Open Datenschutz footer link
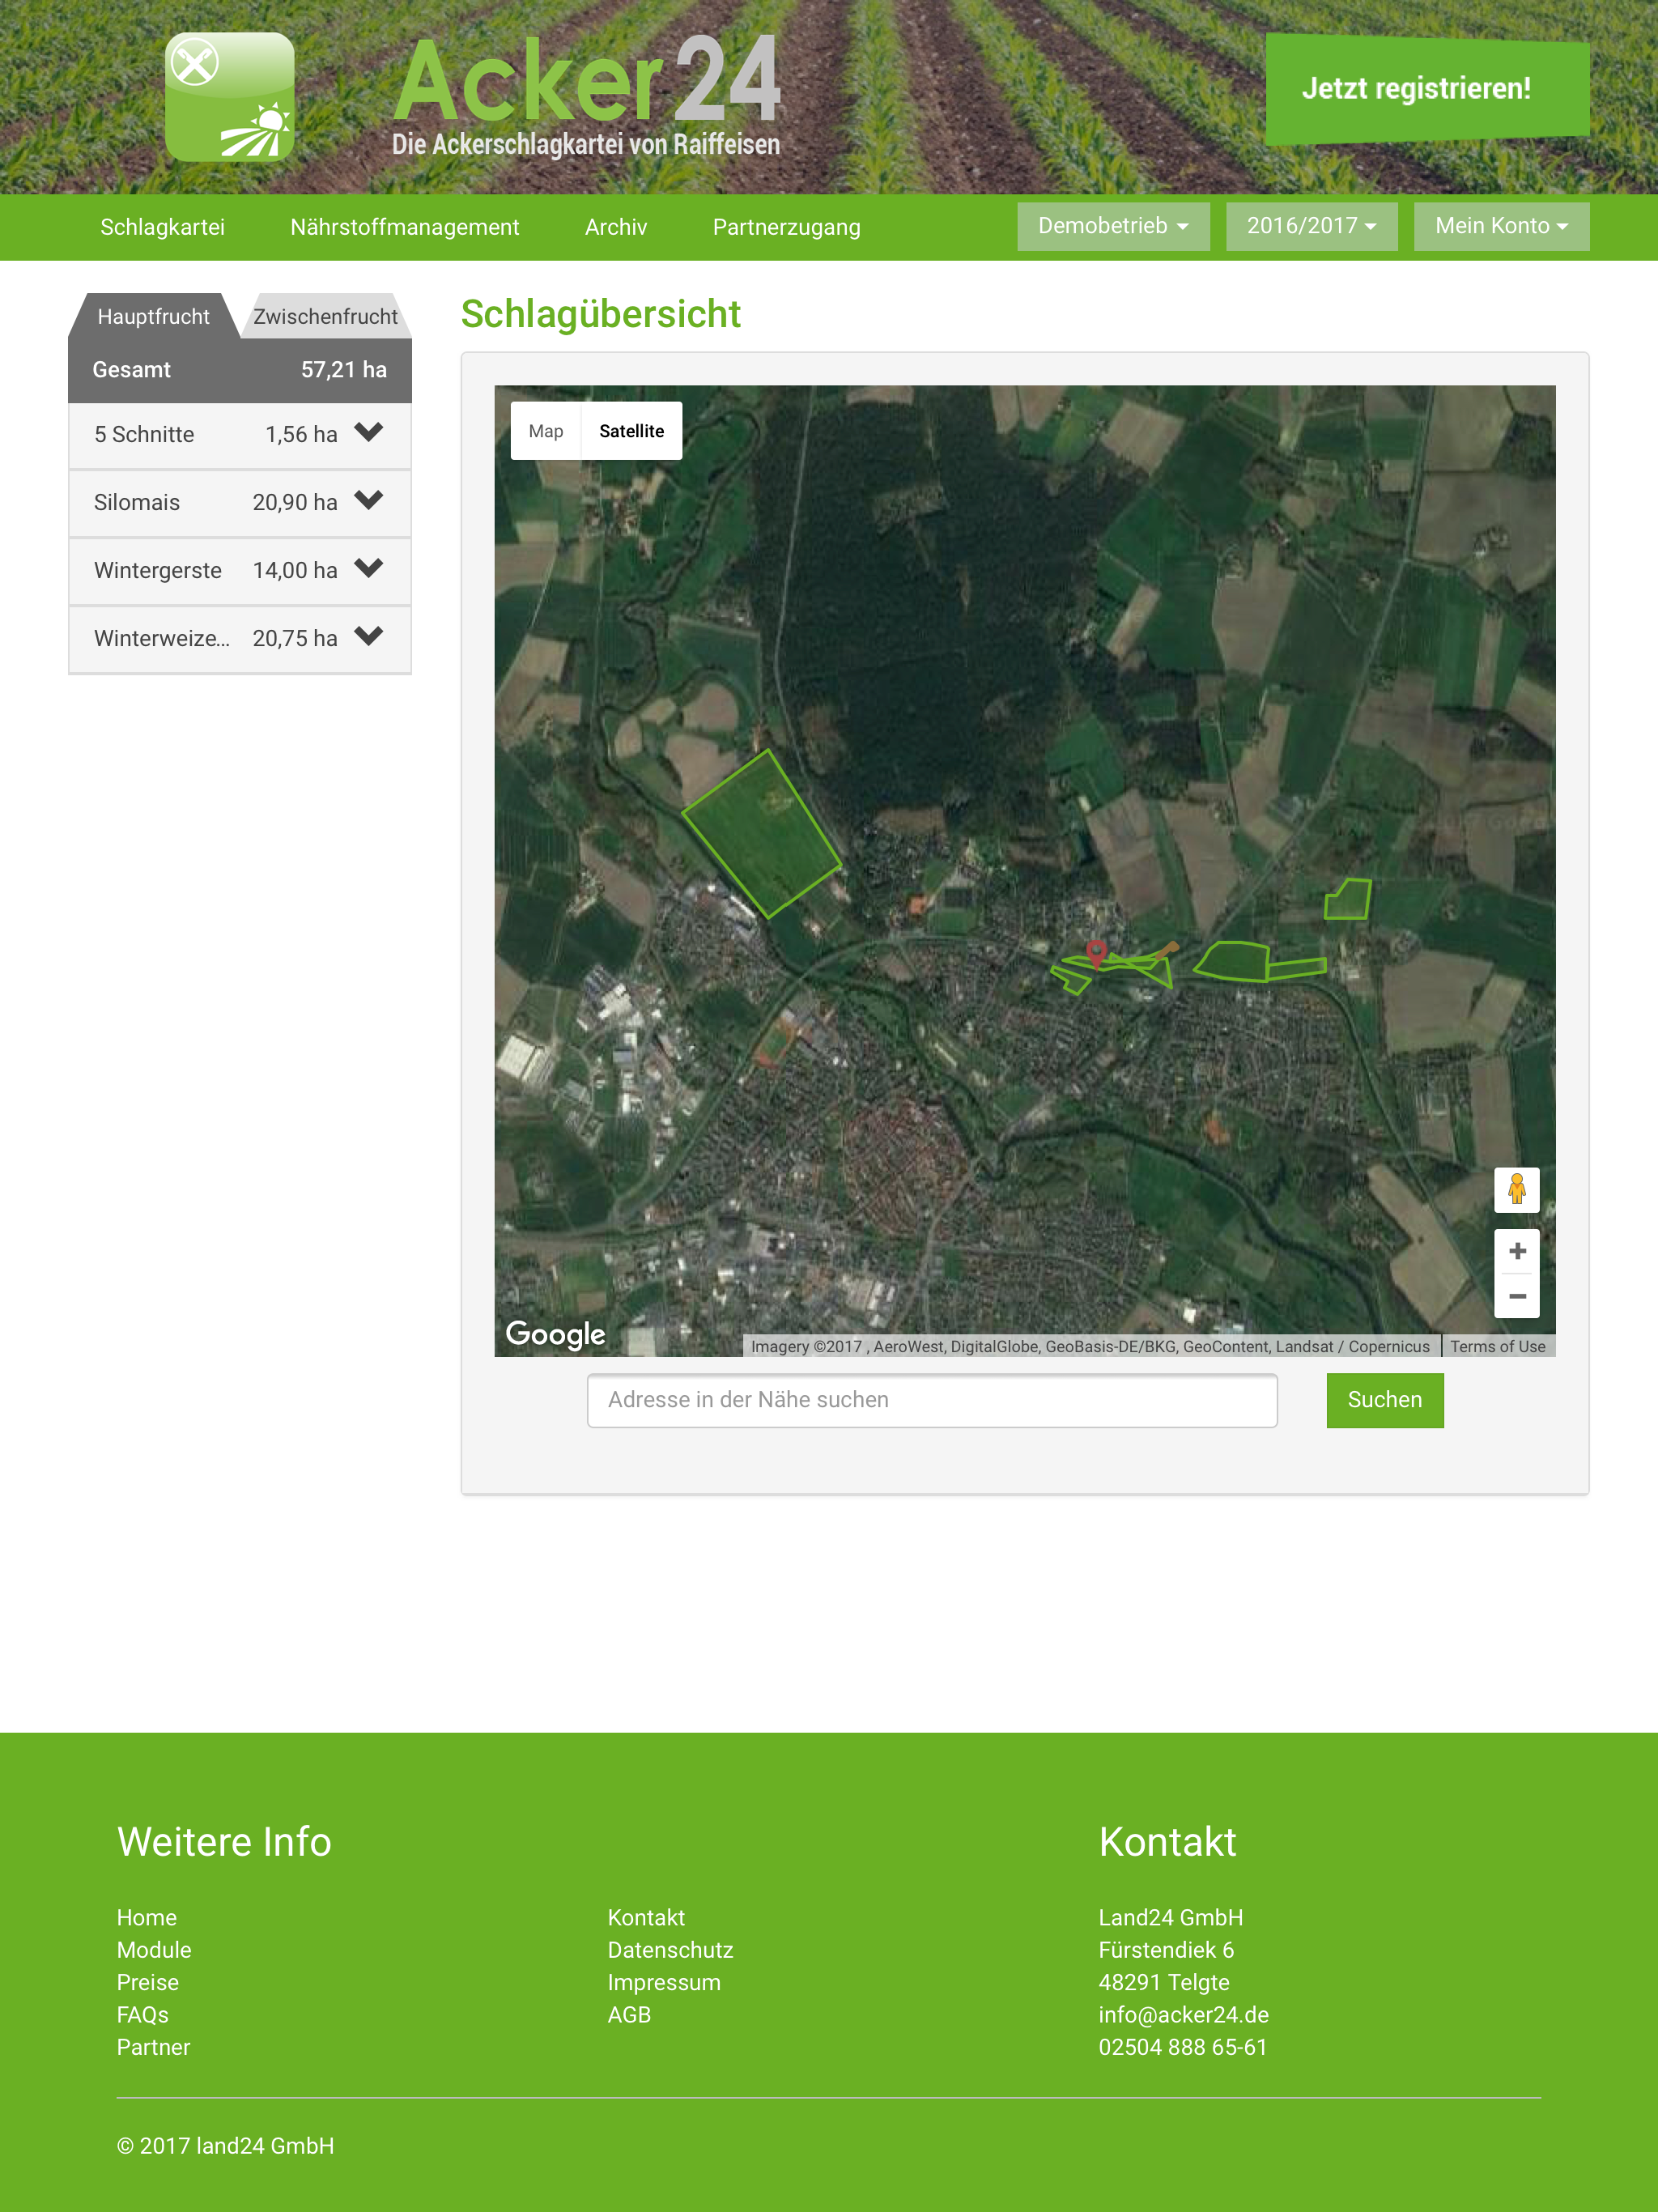 click(671, 1950)
